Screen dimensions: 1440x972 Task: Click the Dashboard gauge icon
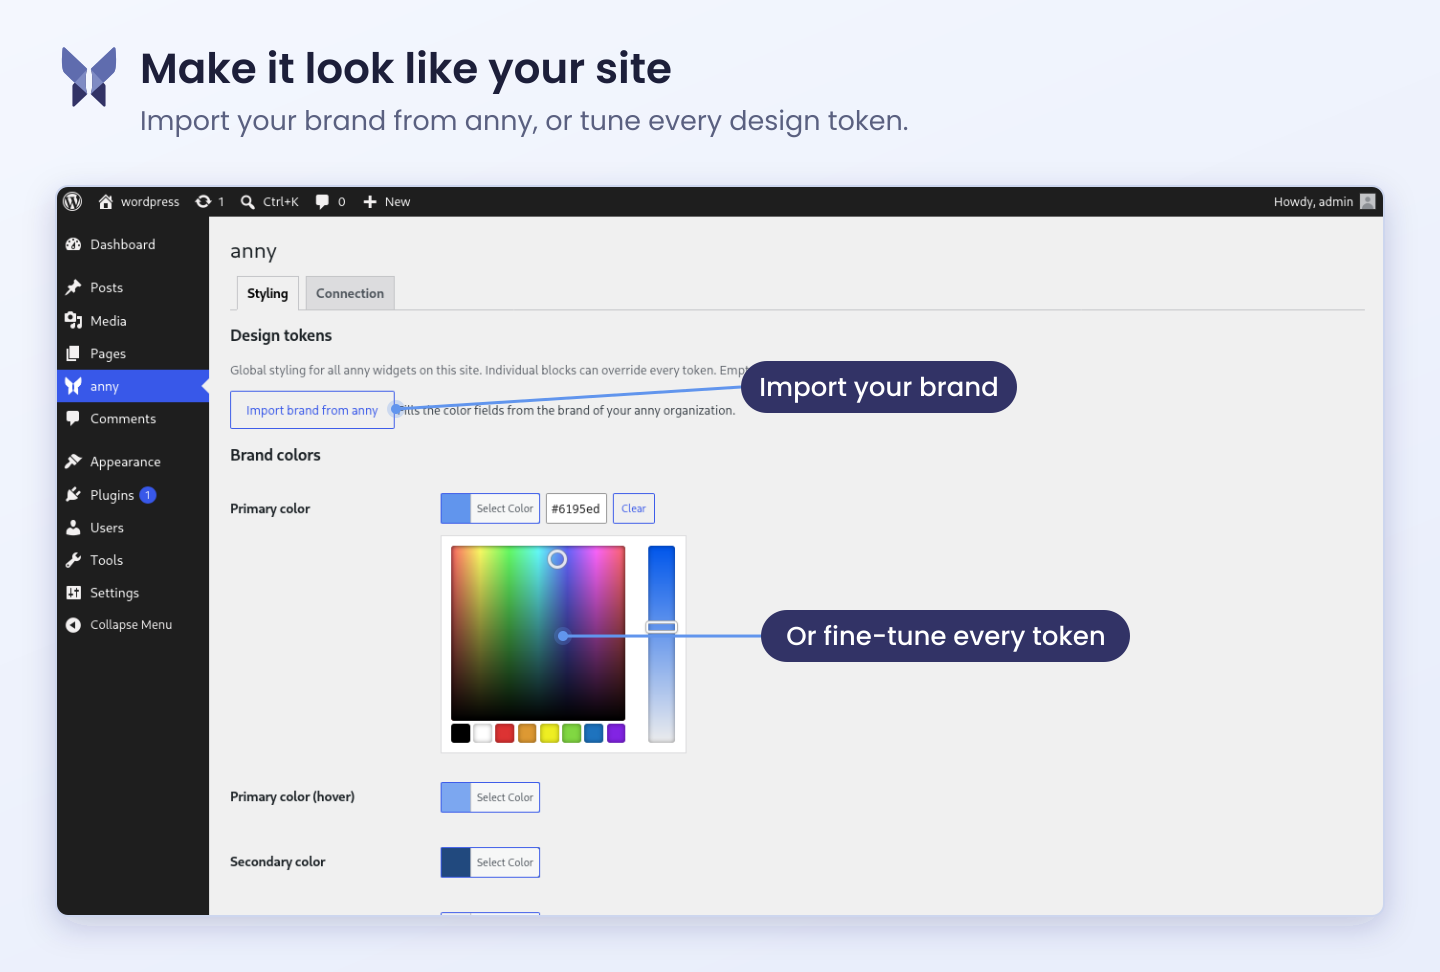pyautogui.click(x=73, y=244)
